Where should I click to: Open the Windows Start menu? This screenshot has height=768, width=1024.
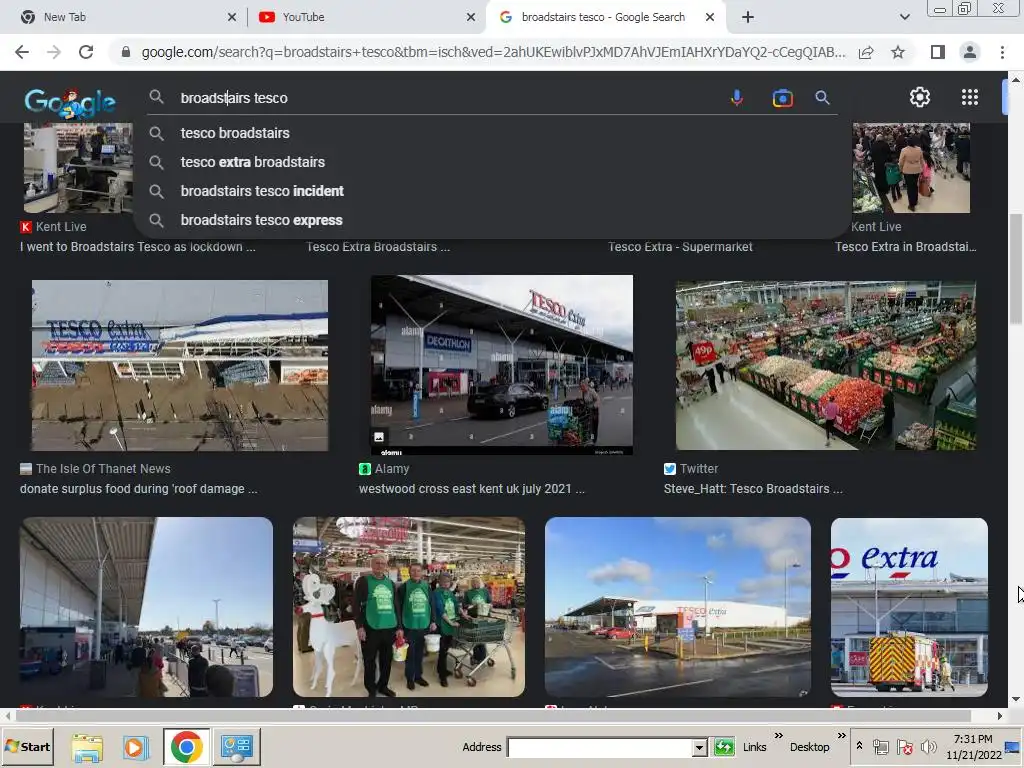[27, 746]
